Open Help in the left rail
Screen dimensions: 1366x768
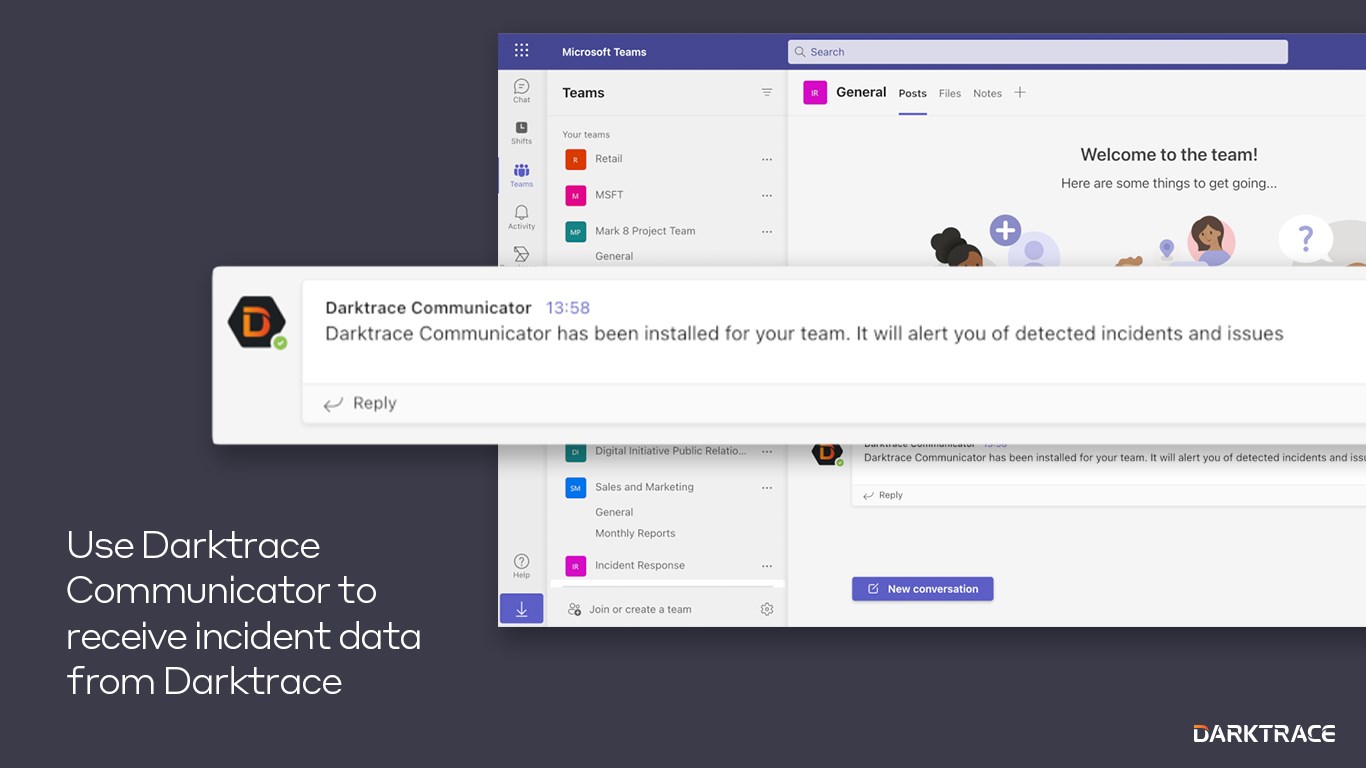tap(521, 566)
